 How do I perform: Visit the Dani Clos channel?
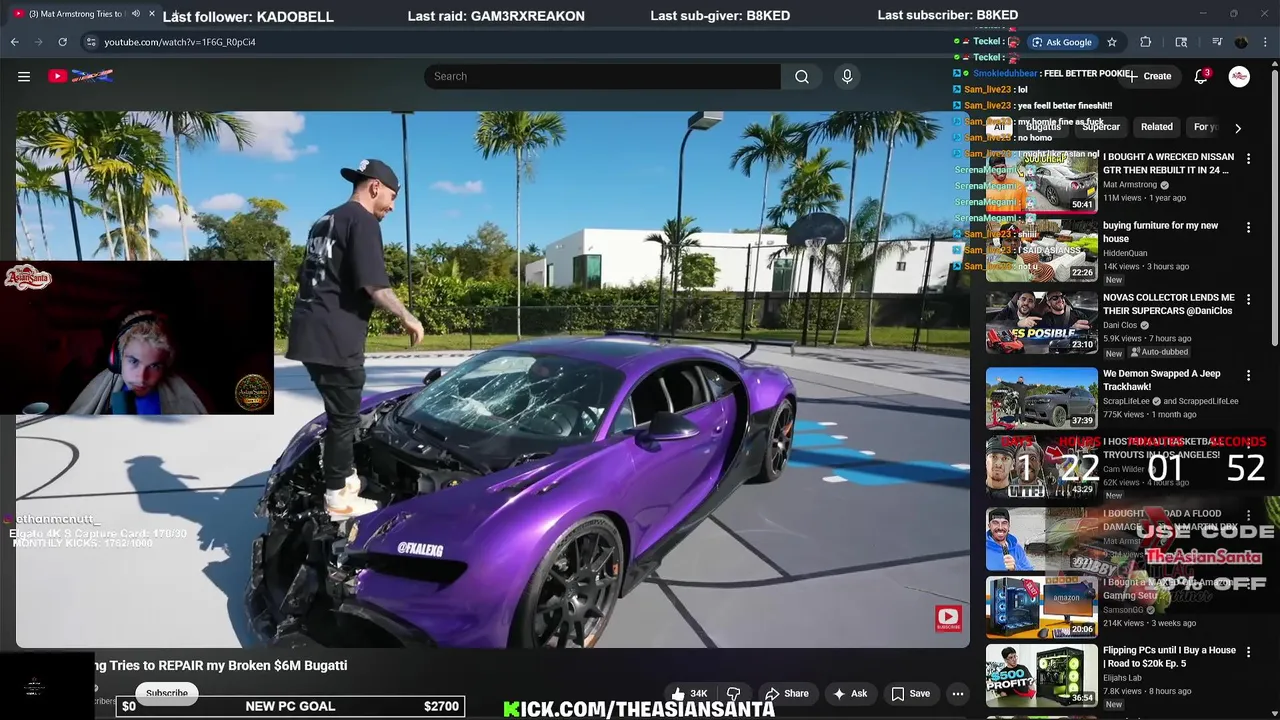(x=1121, y=325)
